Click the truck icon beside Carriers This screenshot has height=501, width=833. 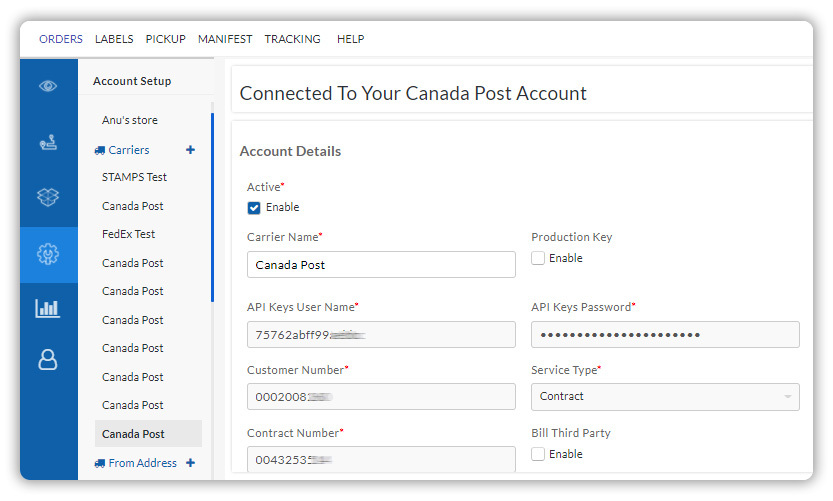[x=99, y=150]
